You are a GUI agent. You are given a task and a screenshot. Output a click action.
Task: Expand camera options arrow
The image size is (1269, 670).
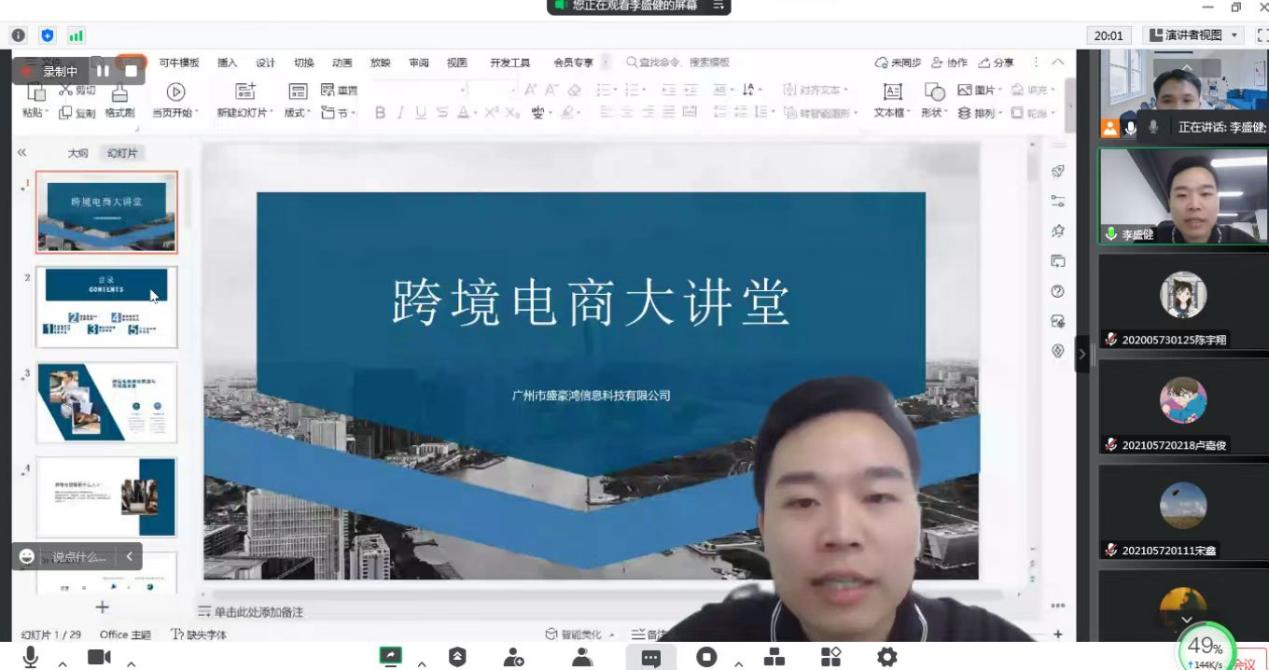[131, 663]
